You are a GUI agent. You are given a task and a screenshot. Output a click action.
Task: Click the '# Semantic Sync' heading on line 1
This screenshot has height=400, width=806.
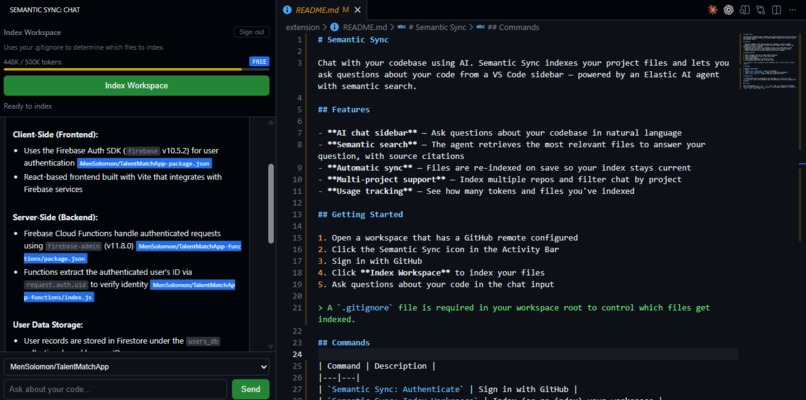pyautogui.click(x=353, y=40)
